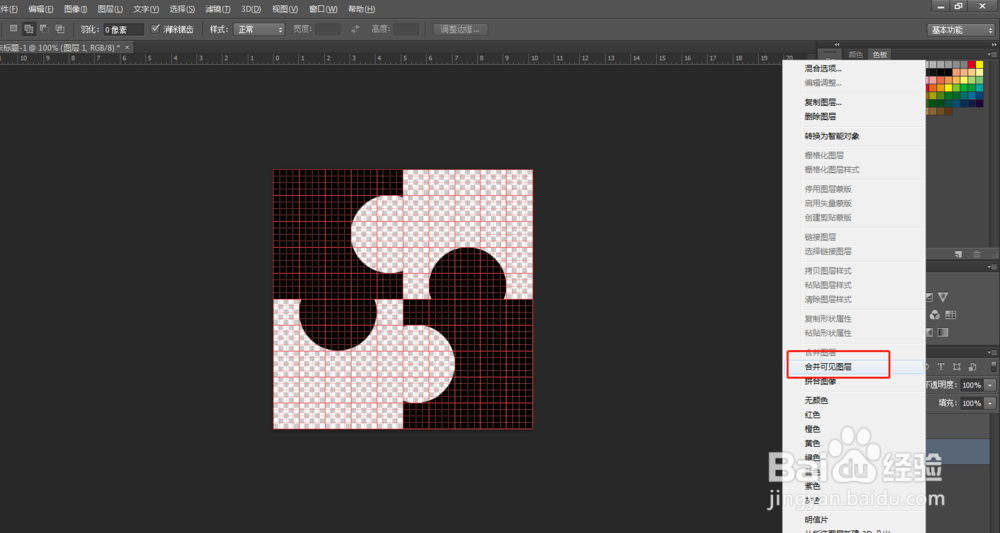
Task: Click the smart object layer filter icon
Action: (x=973, y=366)
